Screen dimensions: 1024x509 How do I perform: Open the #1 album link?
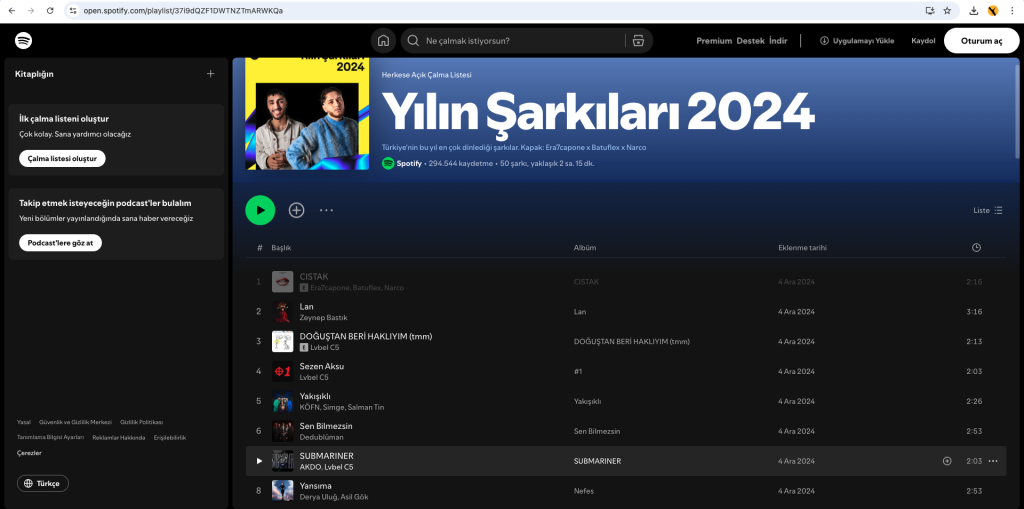point(578,371)
